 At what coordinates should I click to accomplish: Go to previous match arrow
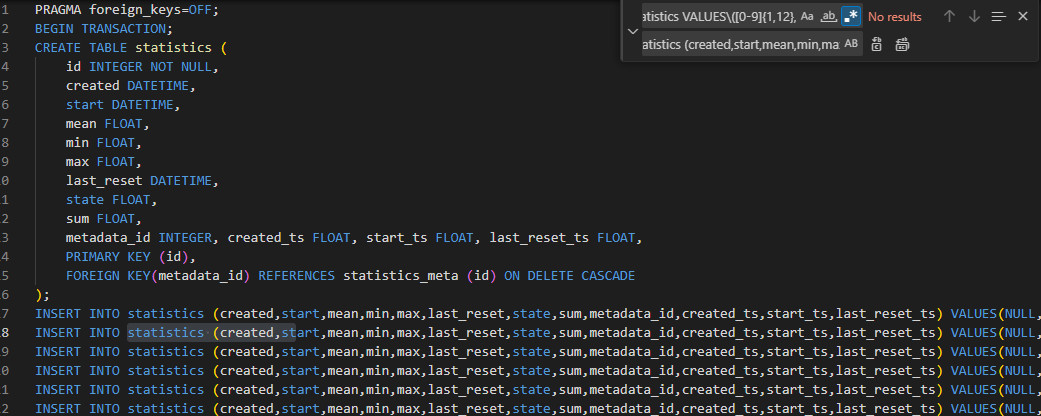(x=950, y=16)
